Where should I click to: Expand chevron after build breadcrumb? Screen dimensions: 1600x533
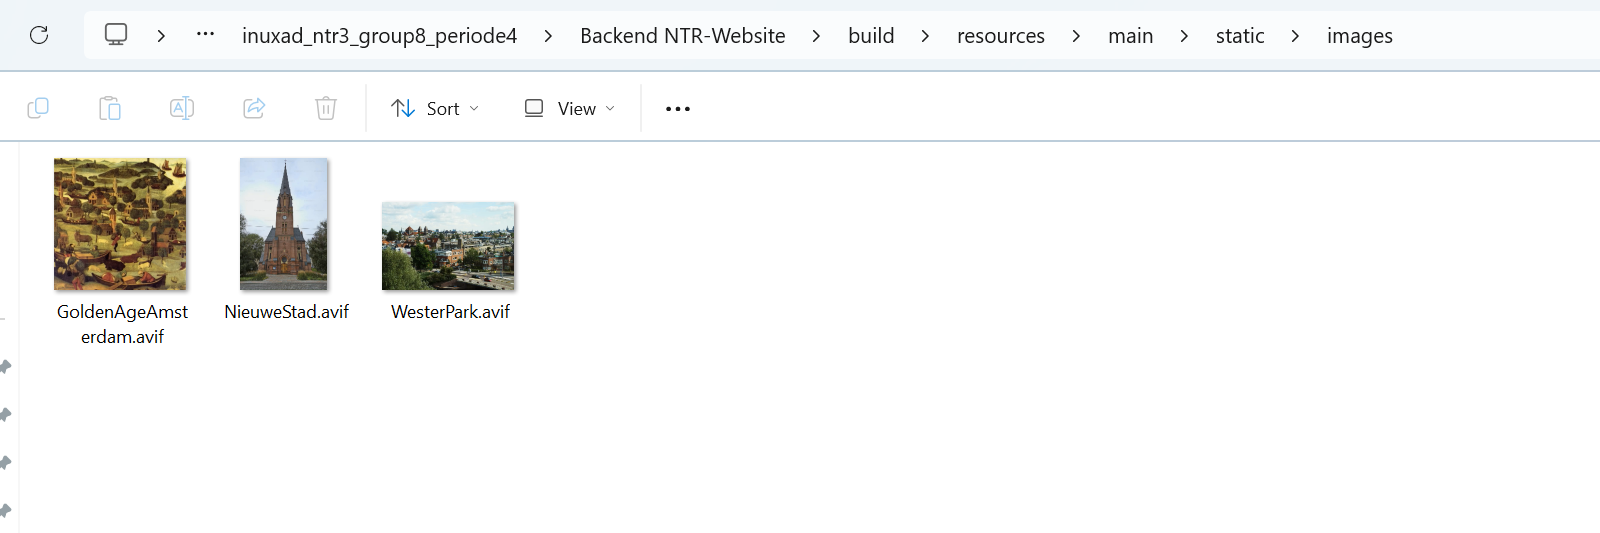point(925,36)
